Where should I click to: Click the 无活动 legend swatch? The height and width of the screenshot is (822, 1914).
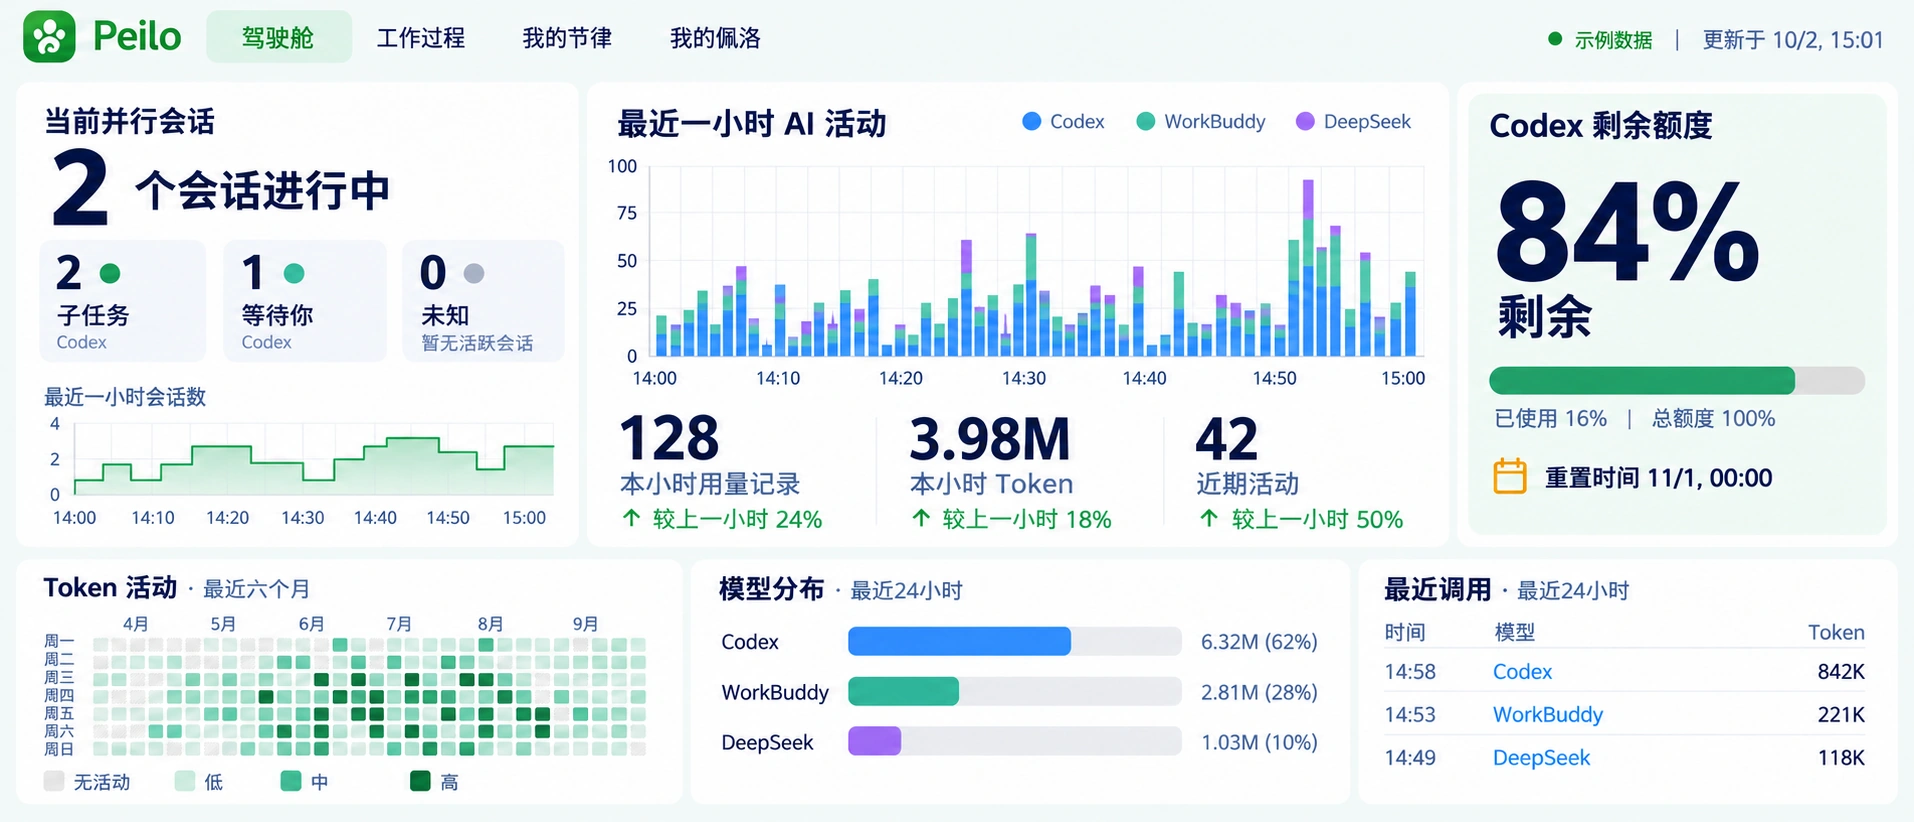click(x=54, y=781)
